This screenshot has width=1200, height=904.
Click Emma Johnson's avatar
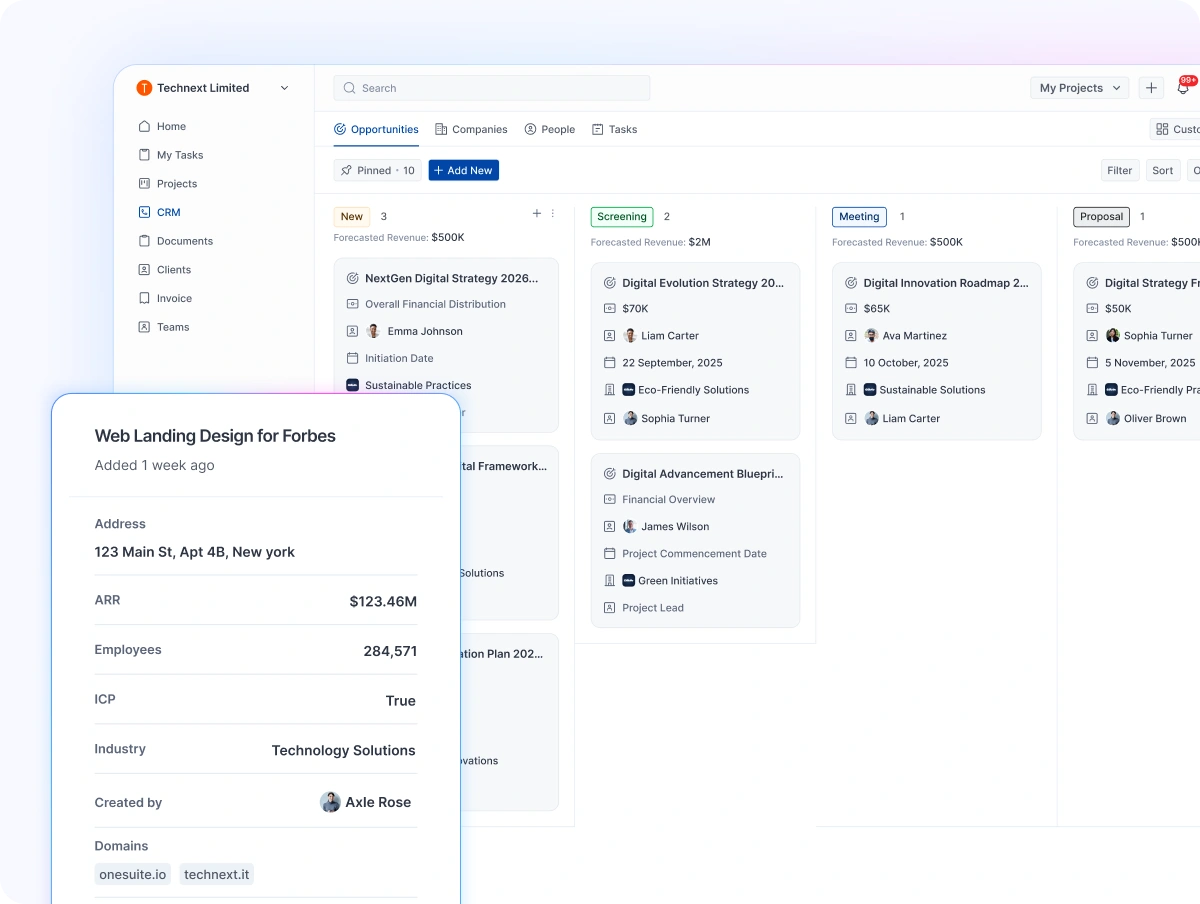pos(374,331)
